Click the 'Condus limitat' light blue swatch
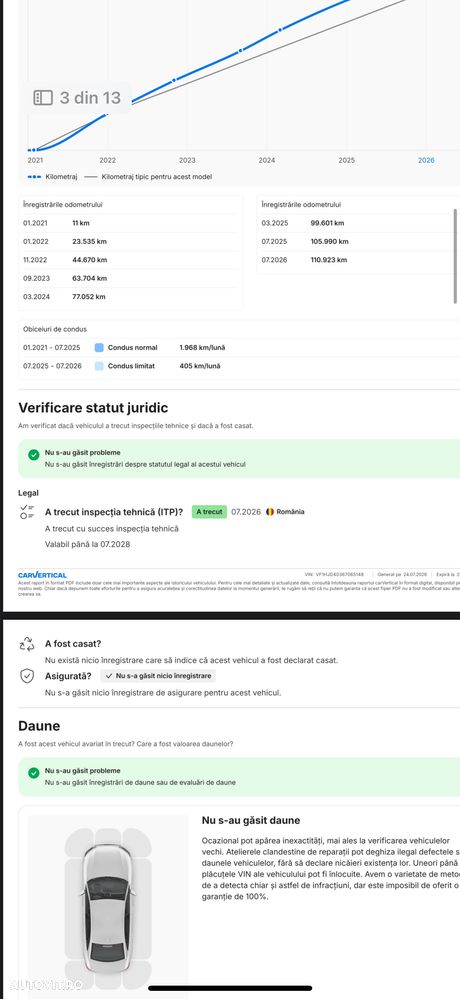This screenshot has width=460, height=999. click(99, 366)
